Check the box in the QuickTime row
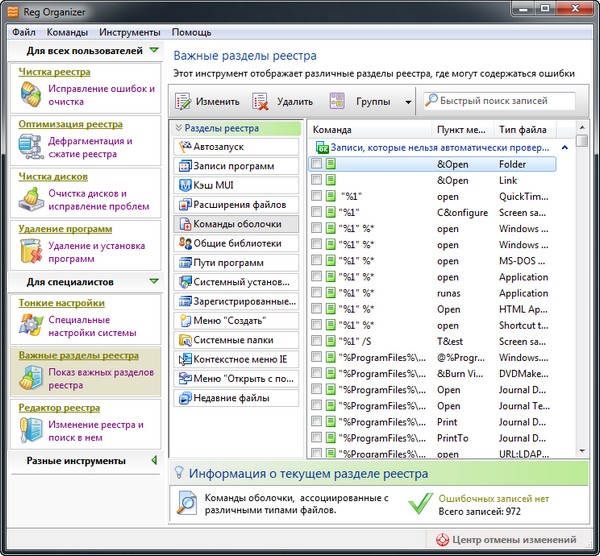This screenshot has width=600, height=556. coord(317,196)
